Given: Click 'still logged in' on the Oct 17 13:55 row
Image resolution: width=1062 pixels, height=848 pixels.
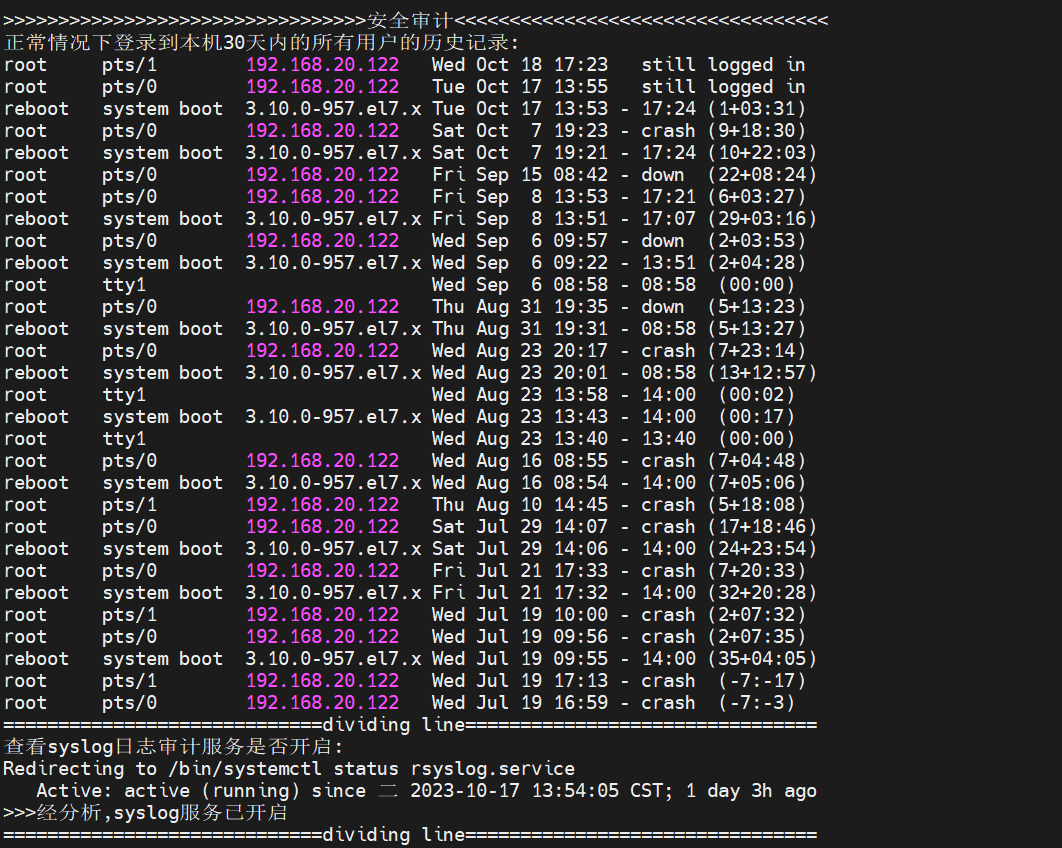Looking at the screenshot, I should click(x=723, y=87).
